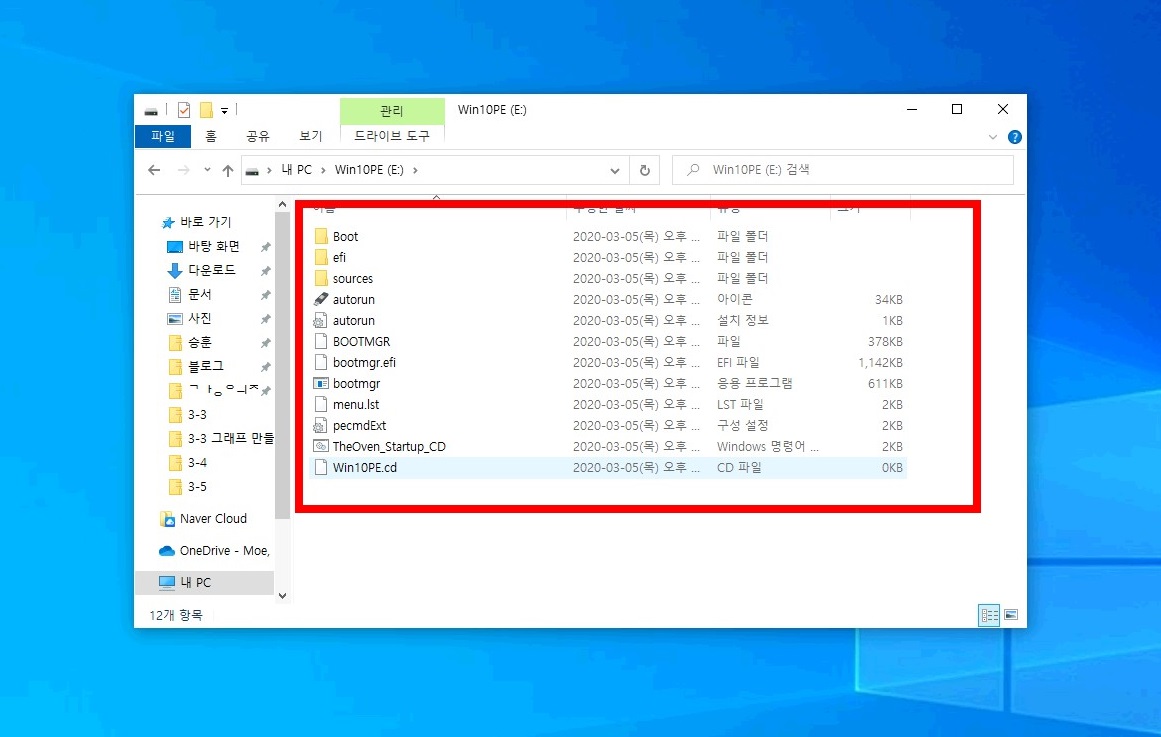Expand chevron after 내 PC in address bar

click(323, 170)
